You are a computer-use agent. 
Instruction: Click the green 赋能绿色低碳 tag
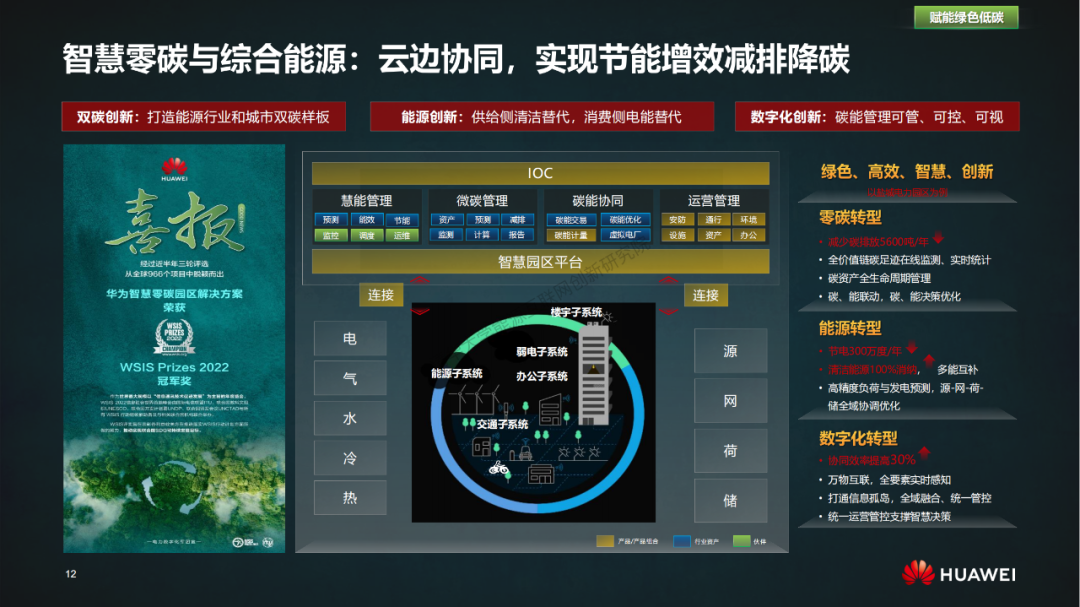(966, 17)
